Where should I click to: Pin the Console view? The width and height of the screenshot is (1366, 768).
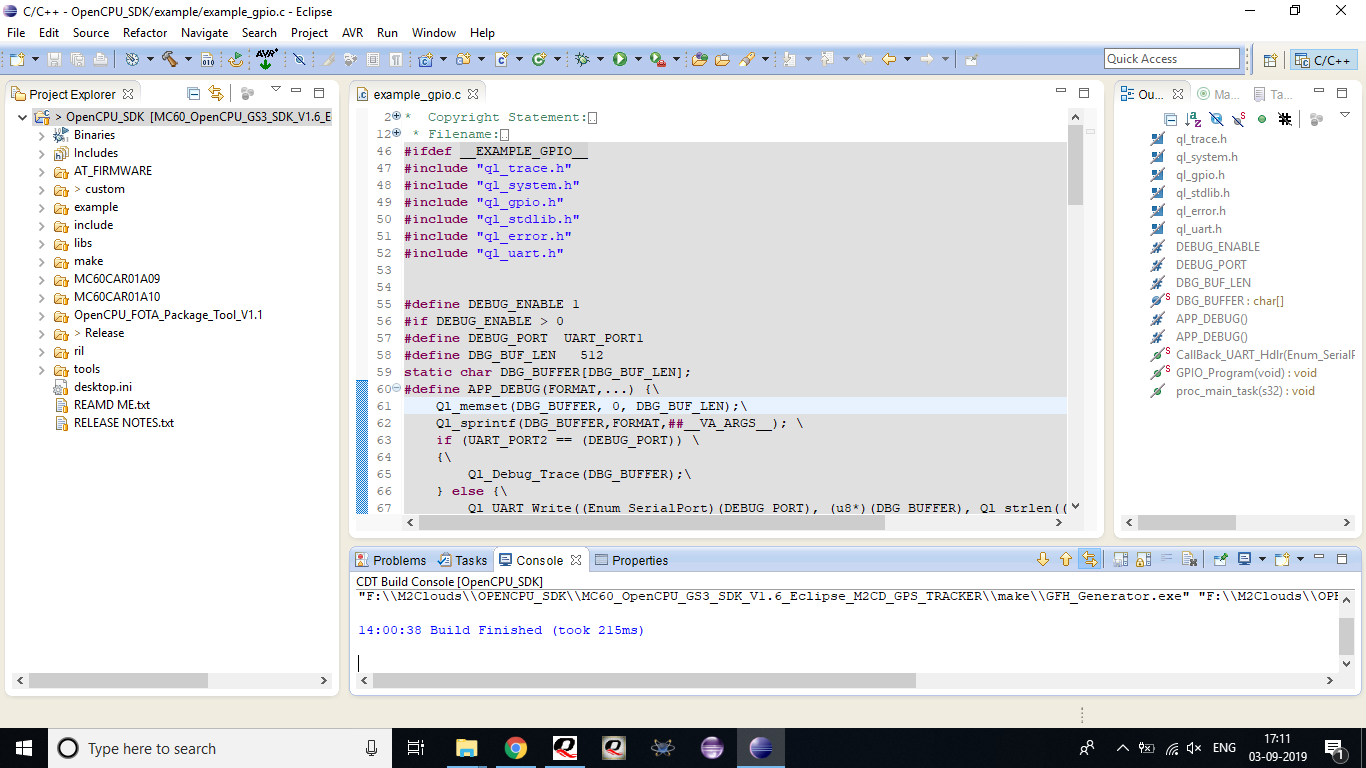click(1220, 560)
